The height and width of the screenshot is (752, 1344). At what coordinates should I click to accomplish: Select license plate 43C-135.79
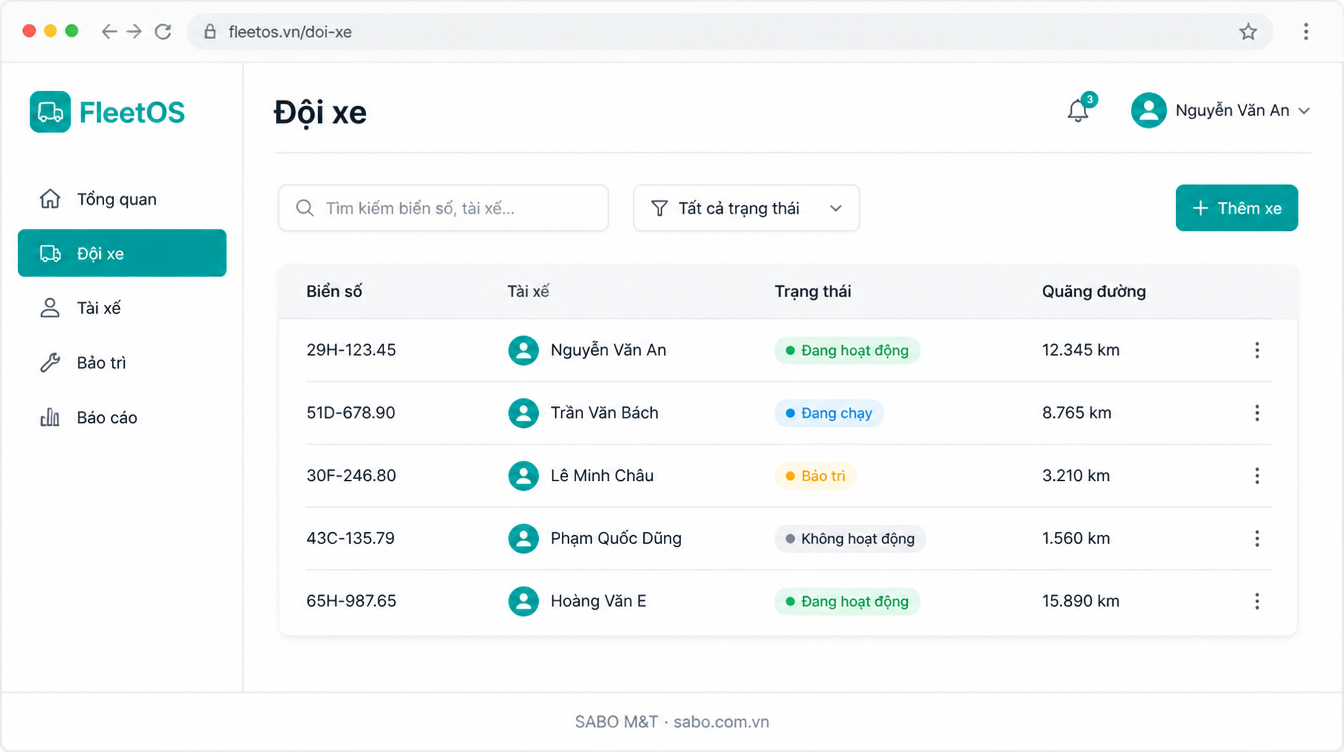click(x=350, y=539)
